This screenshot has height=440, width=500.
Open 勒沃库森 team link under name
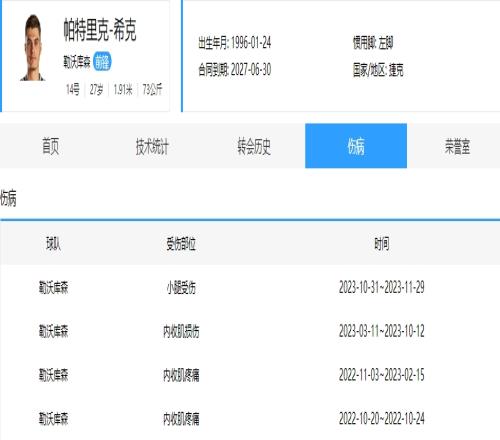[x=77, y=62]
